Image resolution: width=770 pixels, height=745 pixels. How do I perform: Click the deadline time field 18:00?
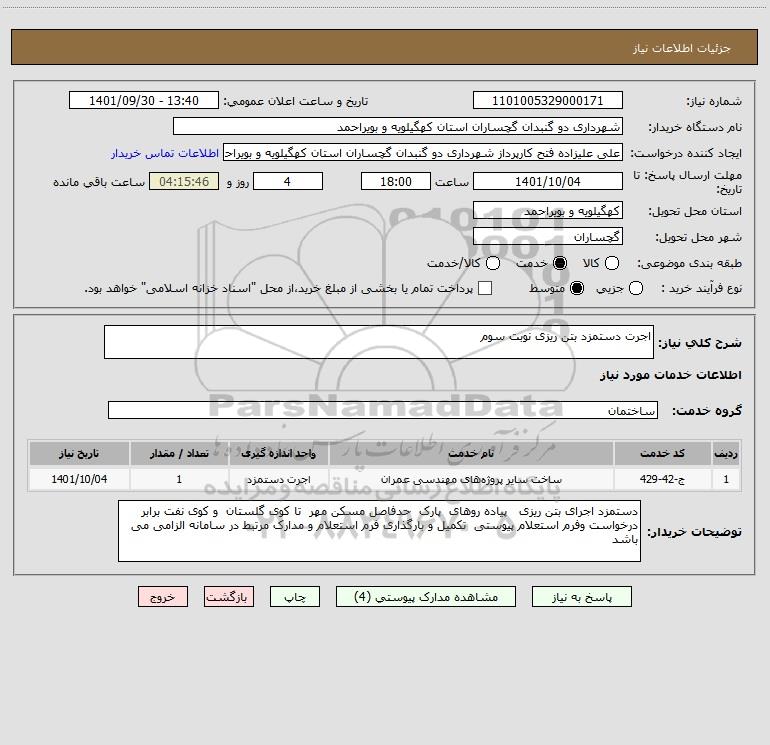pos(396,182)
